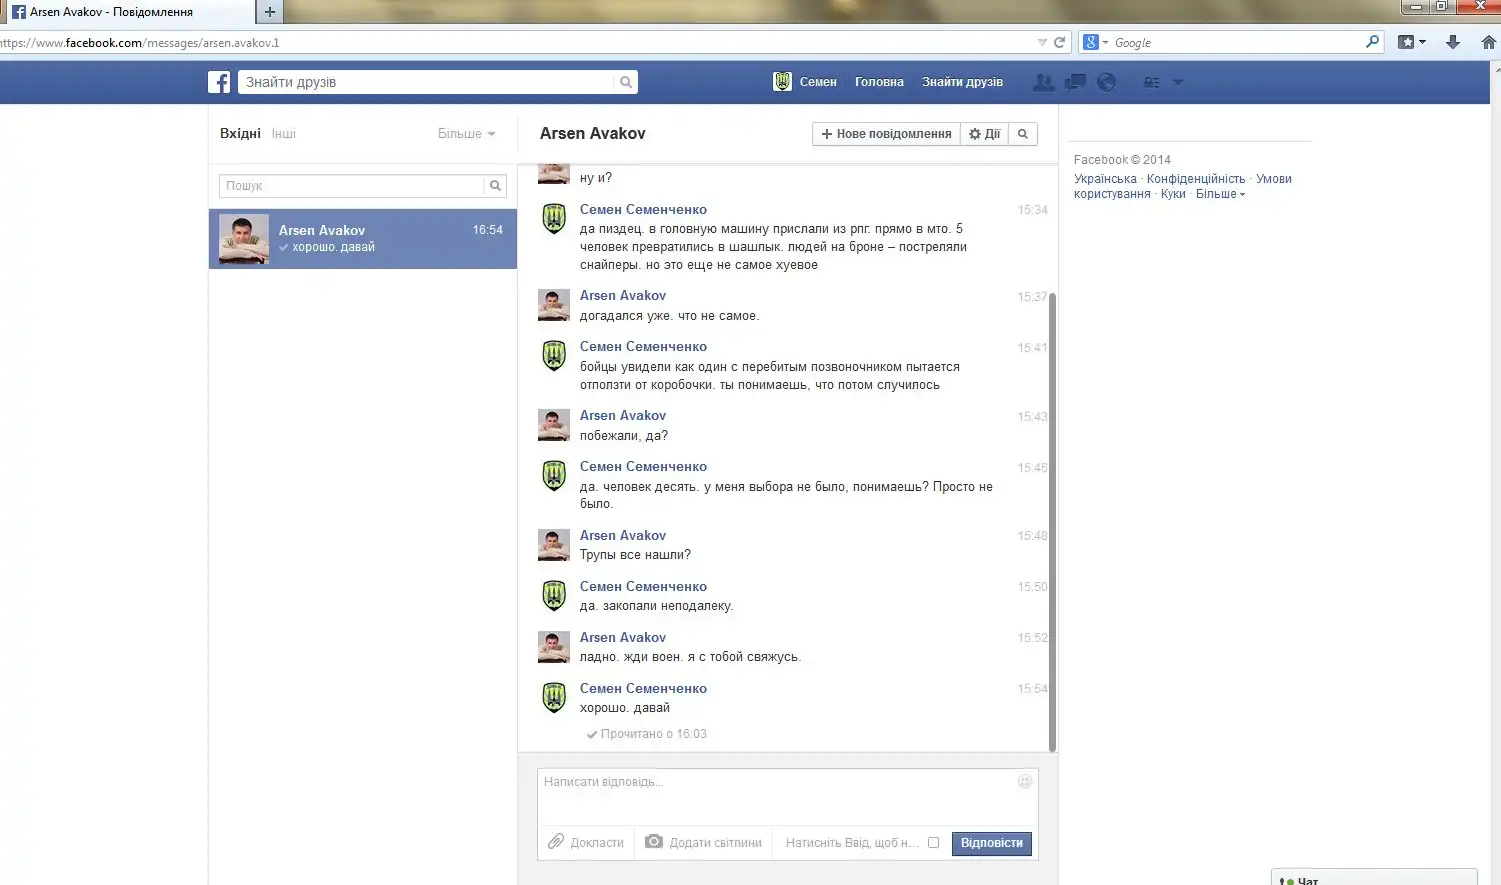Click the Facebook logo icon

point(219,82)
